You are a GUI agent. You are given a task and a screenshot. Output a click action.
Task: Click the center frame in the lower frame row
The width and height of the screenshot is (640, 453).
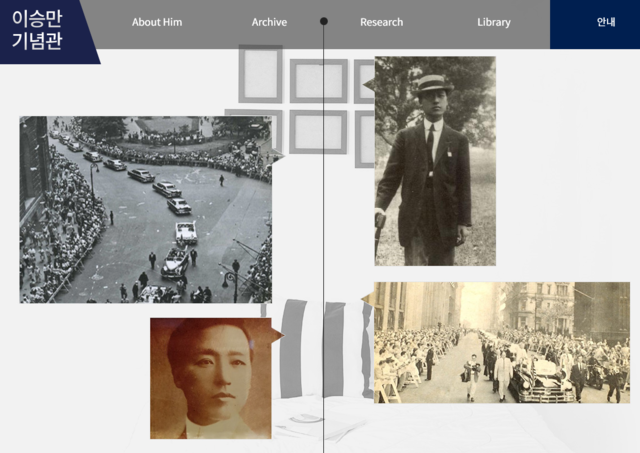319,131
